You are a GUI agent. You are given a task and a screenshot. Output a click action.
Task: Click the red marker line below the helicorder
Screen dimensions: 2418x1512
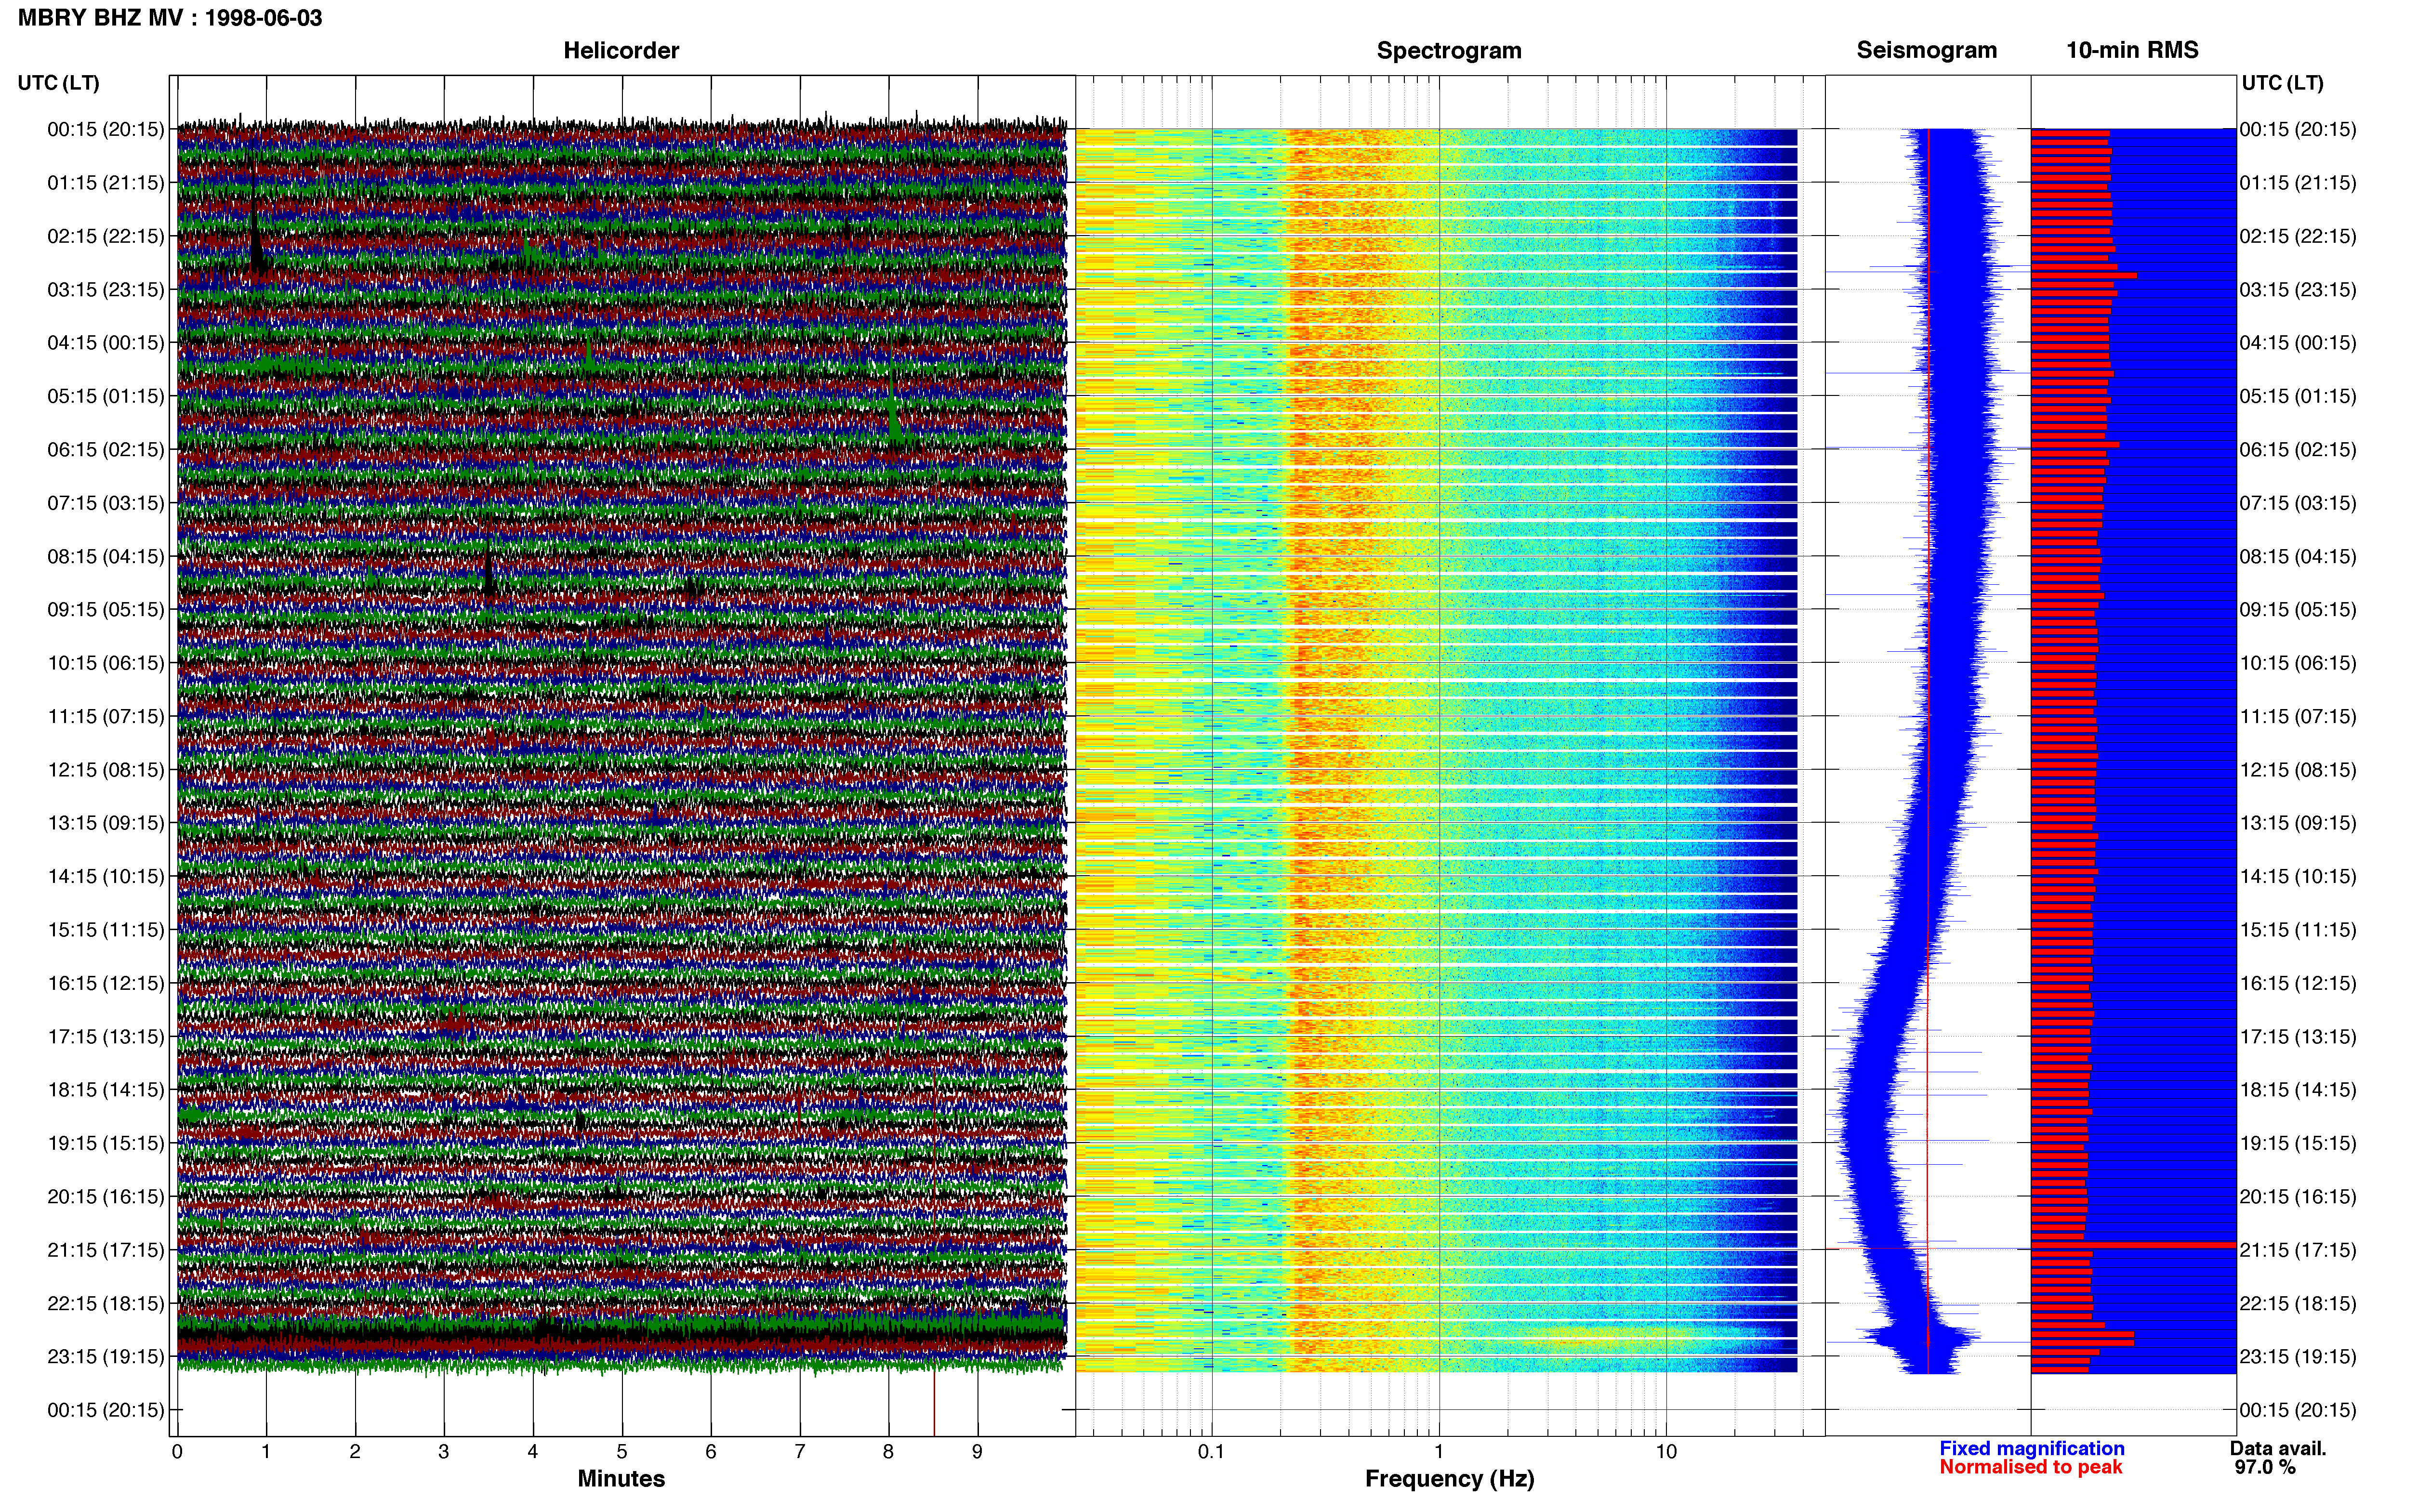[934, 1403]
